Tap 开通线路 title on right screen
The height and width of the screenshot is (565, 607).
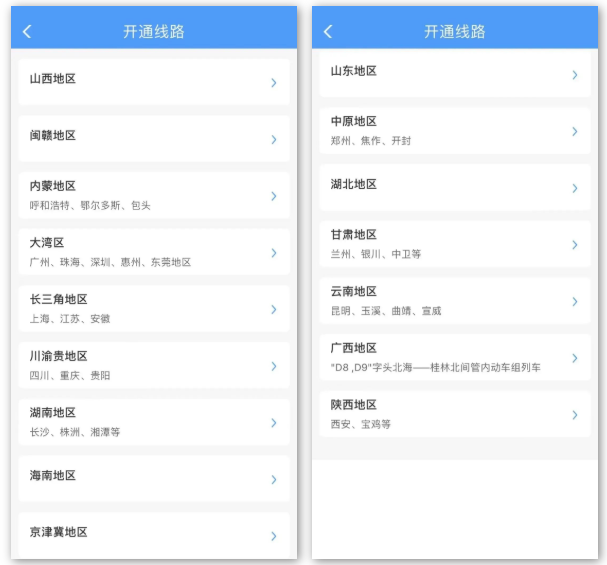[x=455, y=32]
